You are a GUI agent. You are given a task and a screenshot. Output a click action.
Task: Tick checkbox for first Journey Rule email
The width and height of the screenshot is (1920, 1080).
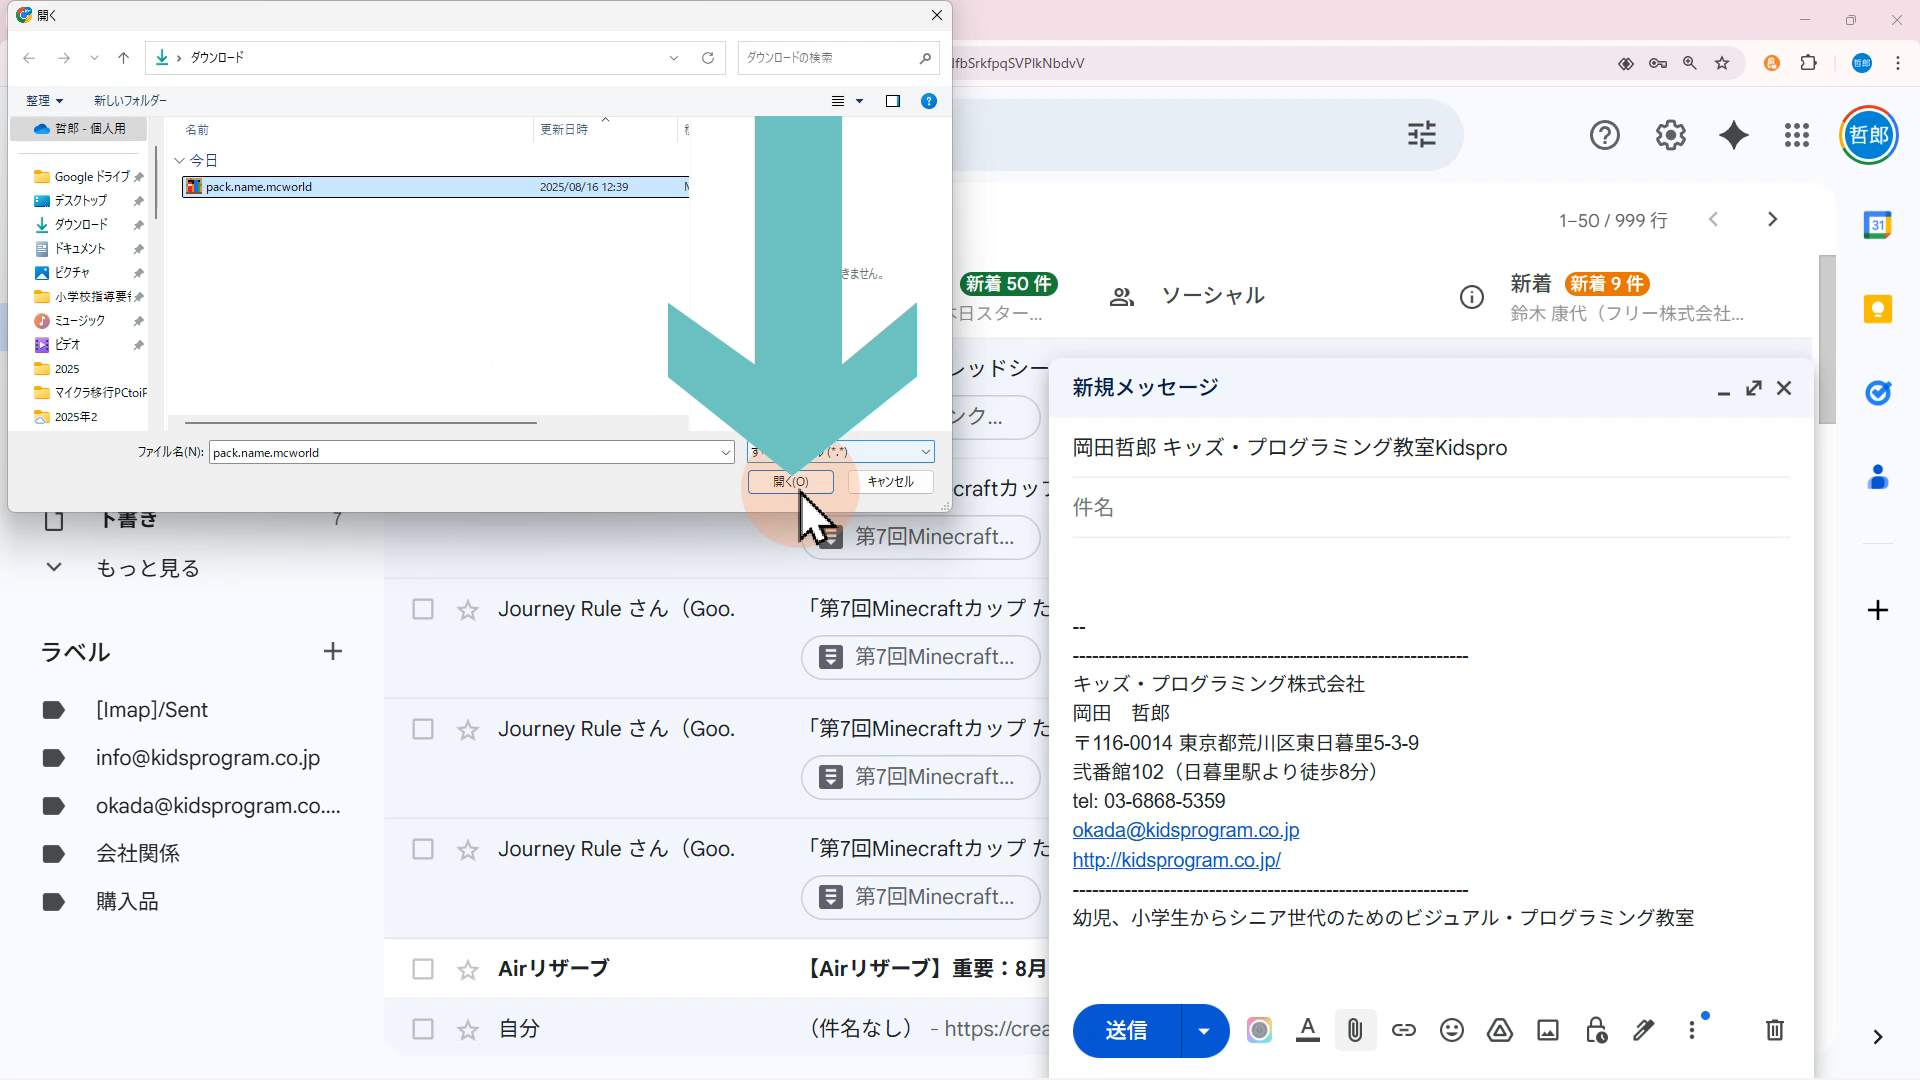[423, 609]
